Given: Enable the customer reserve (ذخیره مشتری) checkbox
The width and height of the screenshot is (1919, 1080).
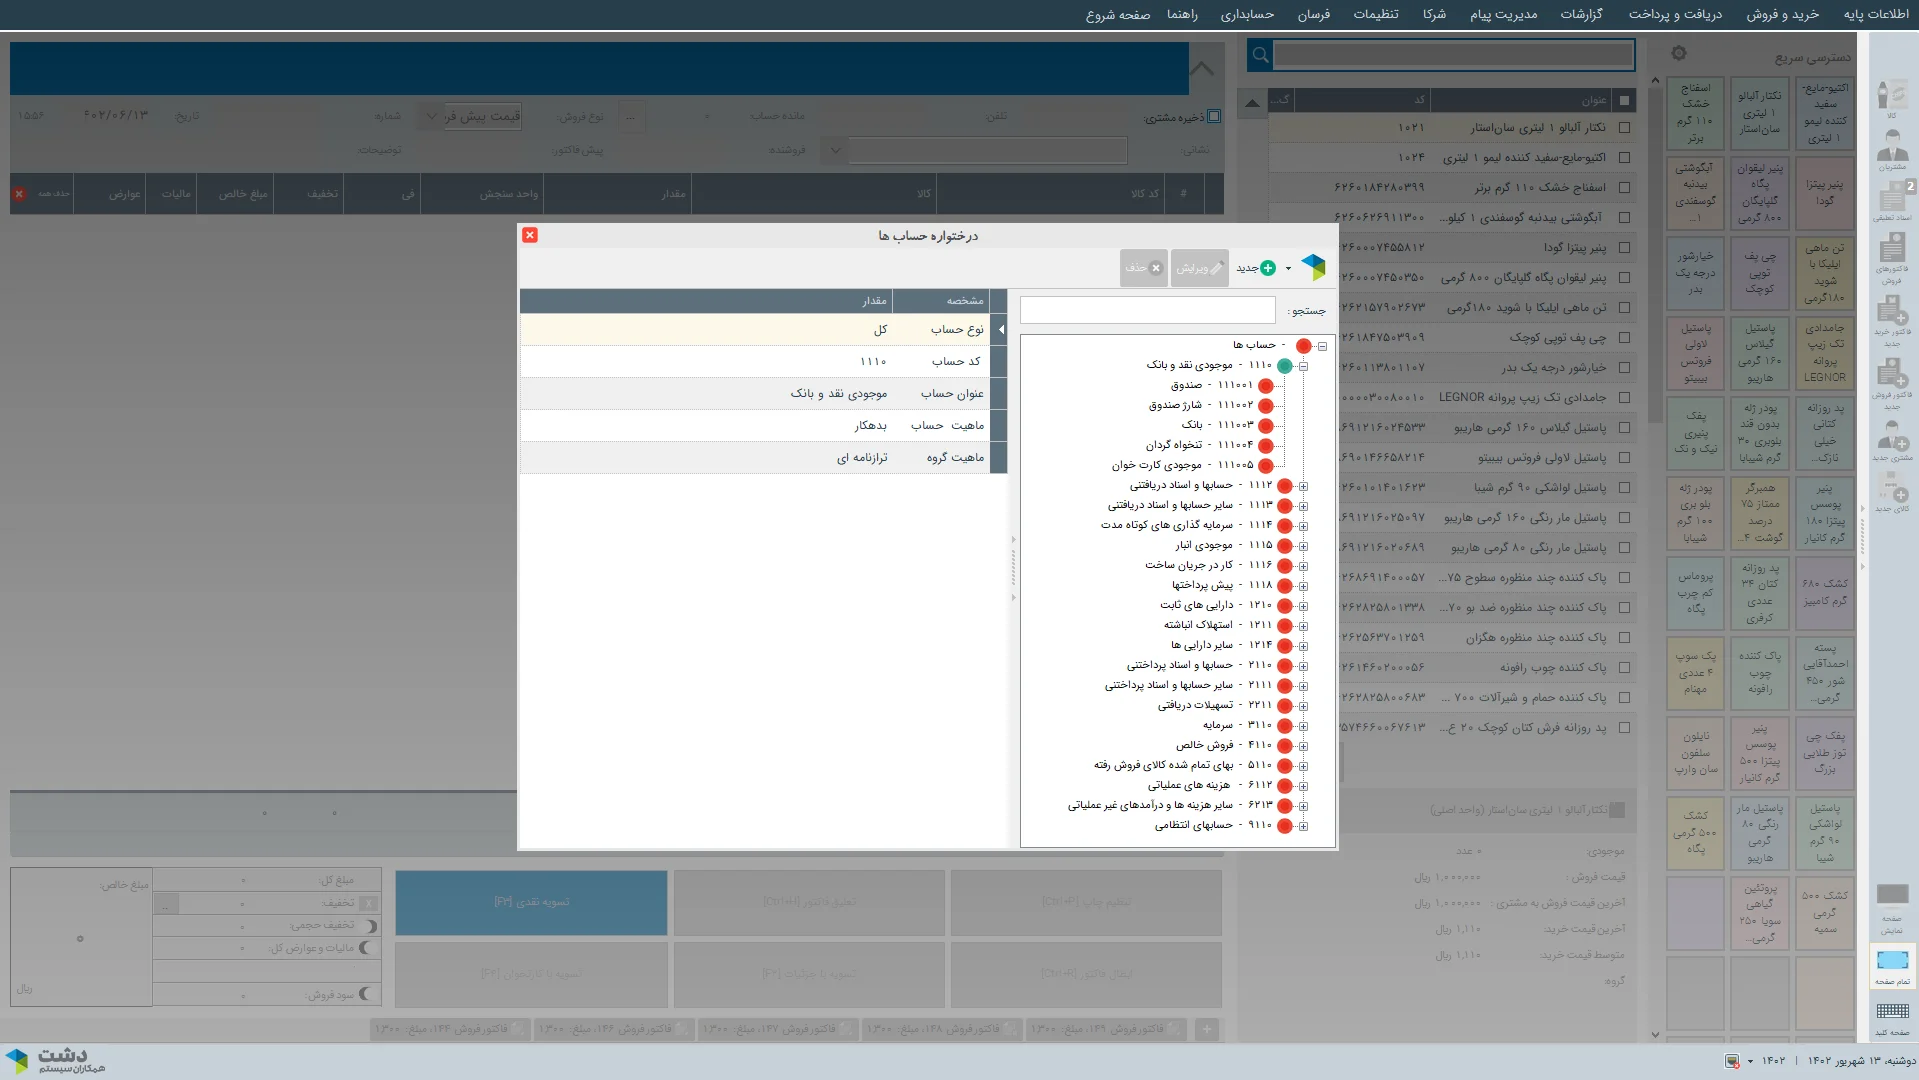Looking at the screenshot, I should click(1214, 117).
